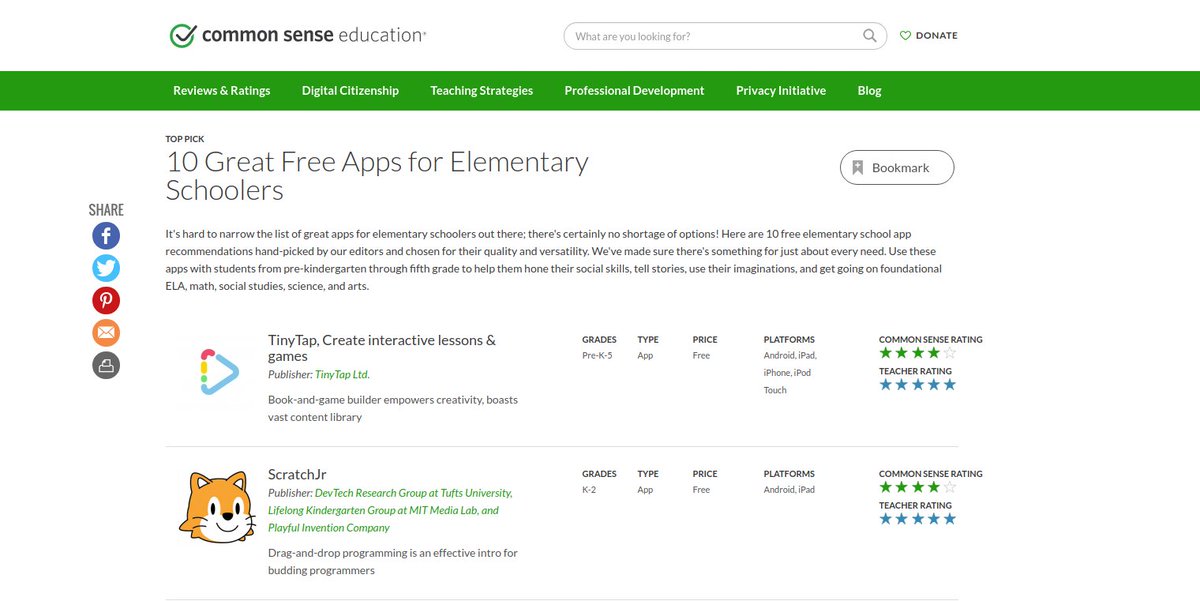Open Digital Citizenship menu
Viewport: 1200px width, 601px height.
pos(350,90)
